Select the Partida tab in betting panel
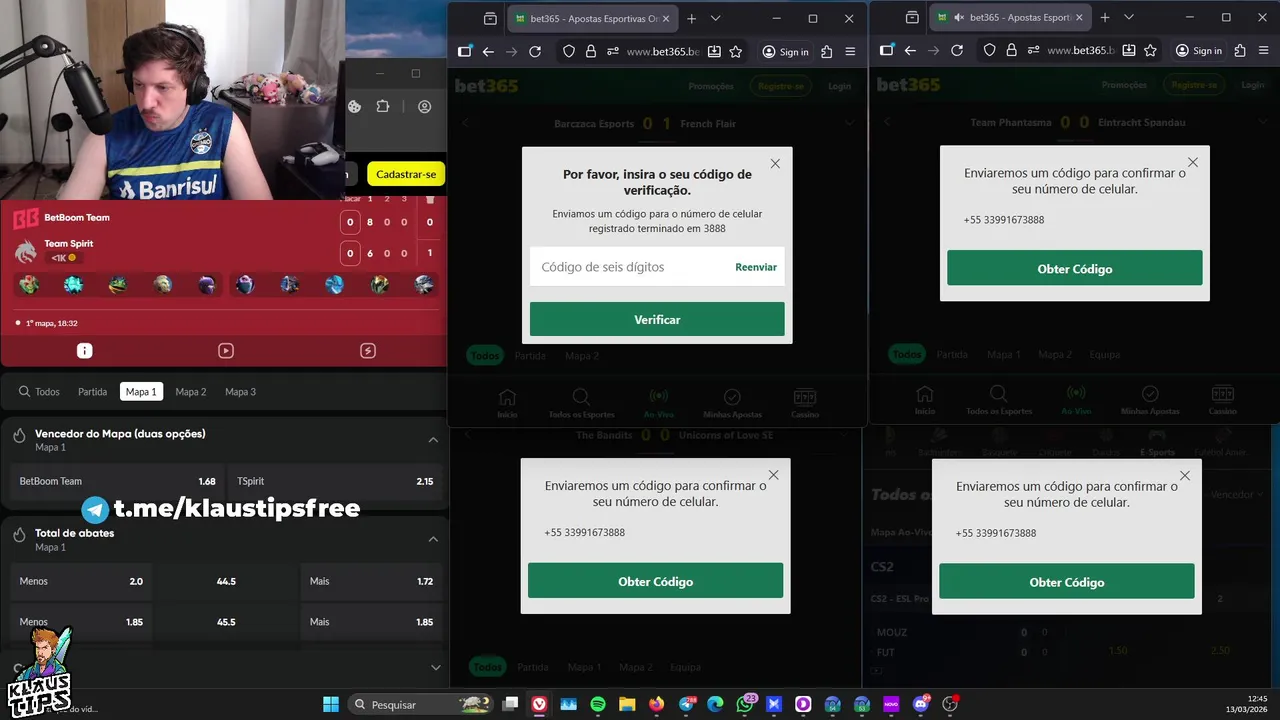This screenshot has width=1280, height=720. click(92, 392)
